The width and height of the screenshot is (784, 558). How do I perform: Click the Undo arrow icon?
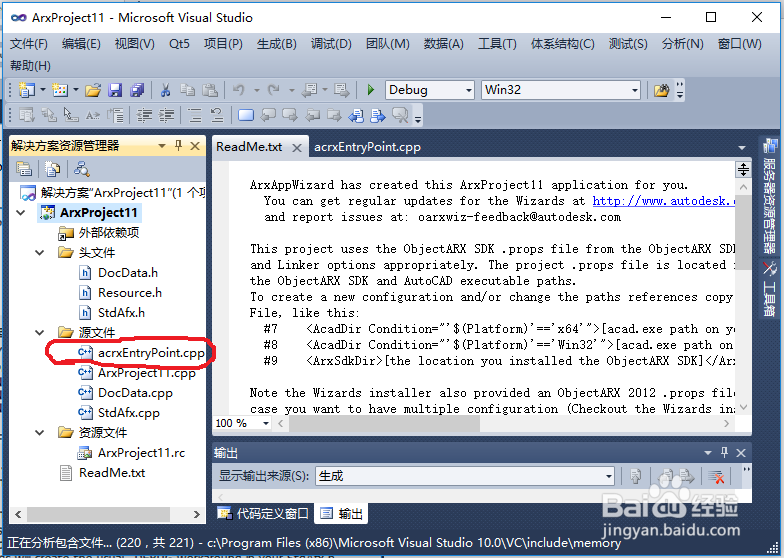click(239, 90)
